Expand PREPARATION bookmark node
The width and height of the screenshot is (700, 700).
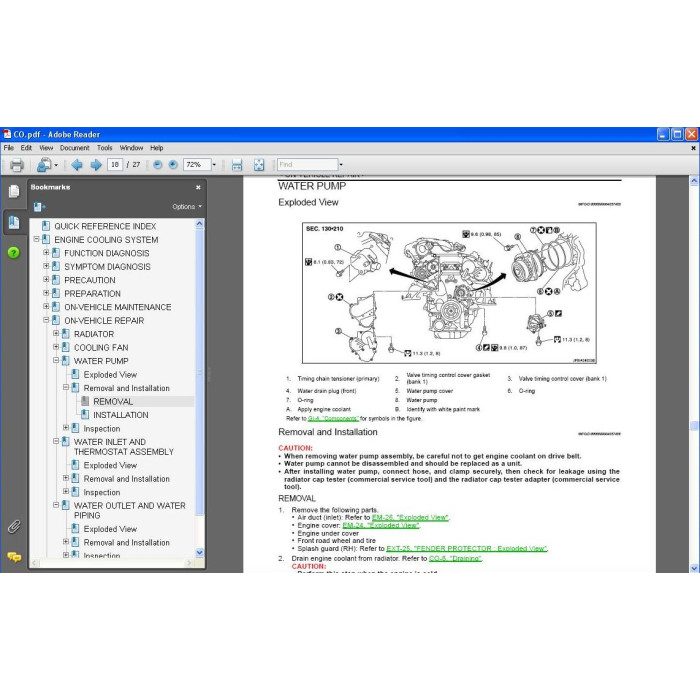46,293
